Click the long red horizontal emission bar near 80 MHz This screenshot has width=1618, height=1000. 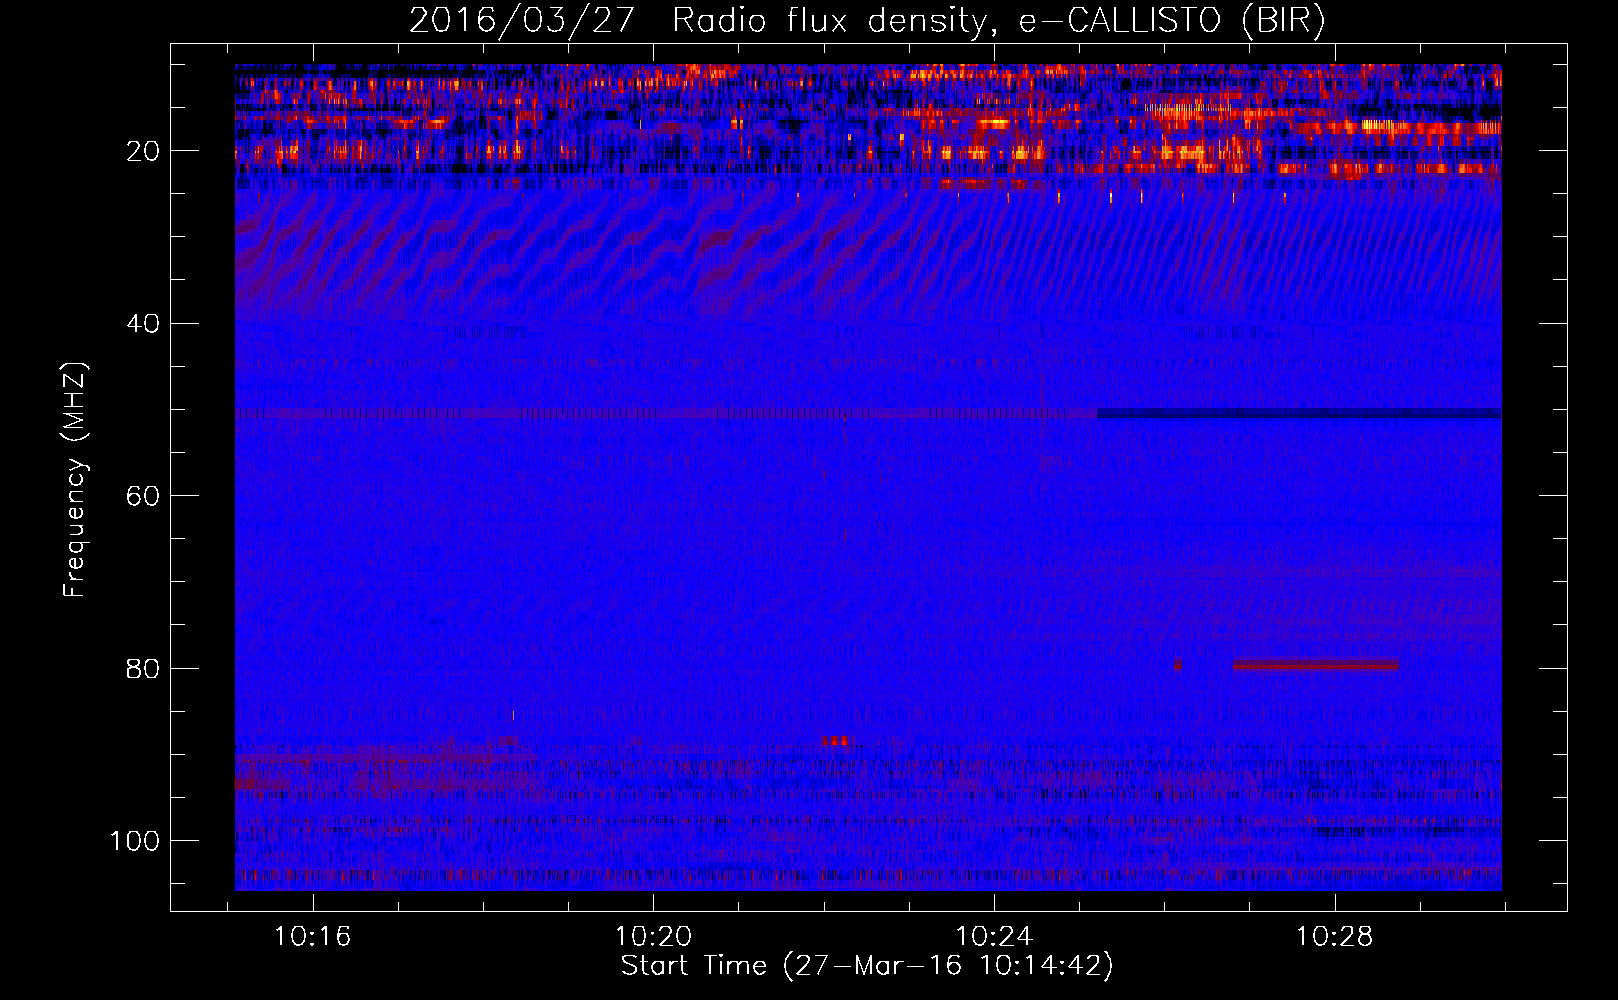coord(1316,665)
